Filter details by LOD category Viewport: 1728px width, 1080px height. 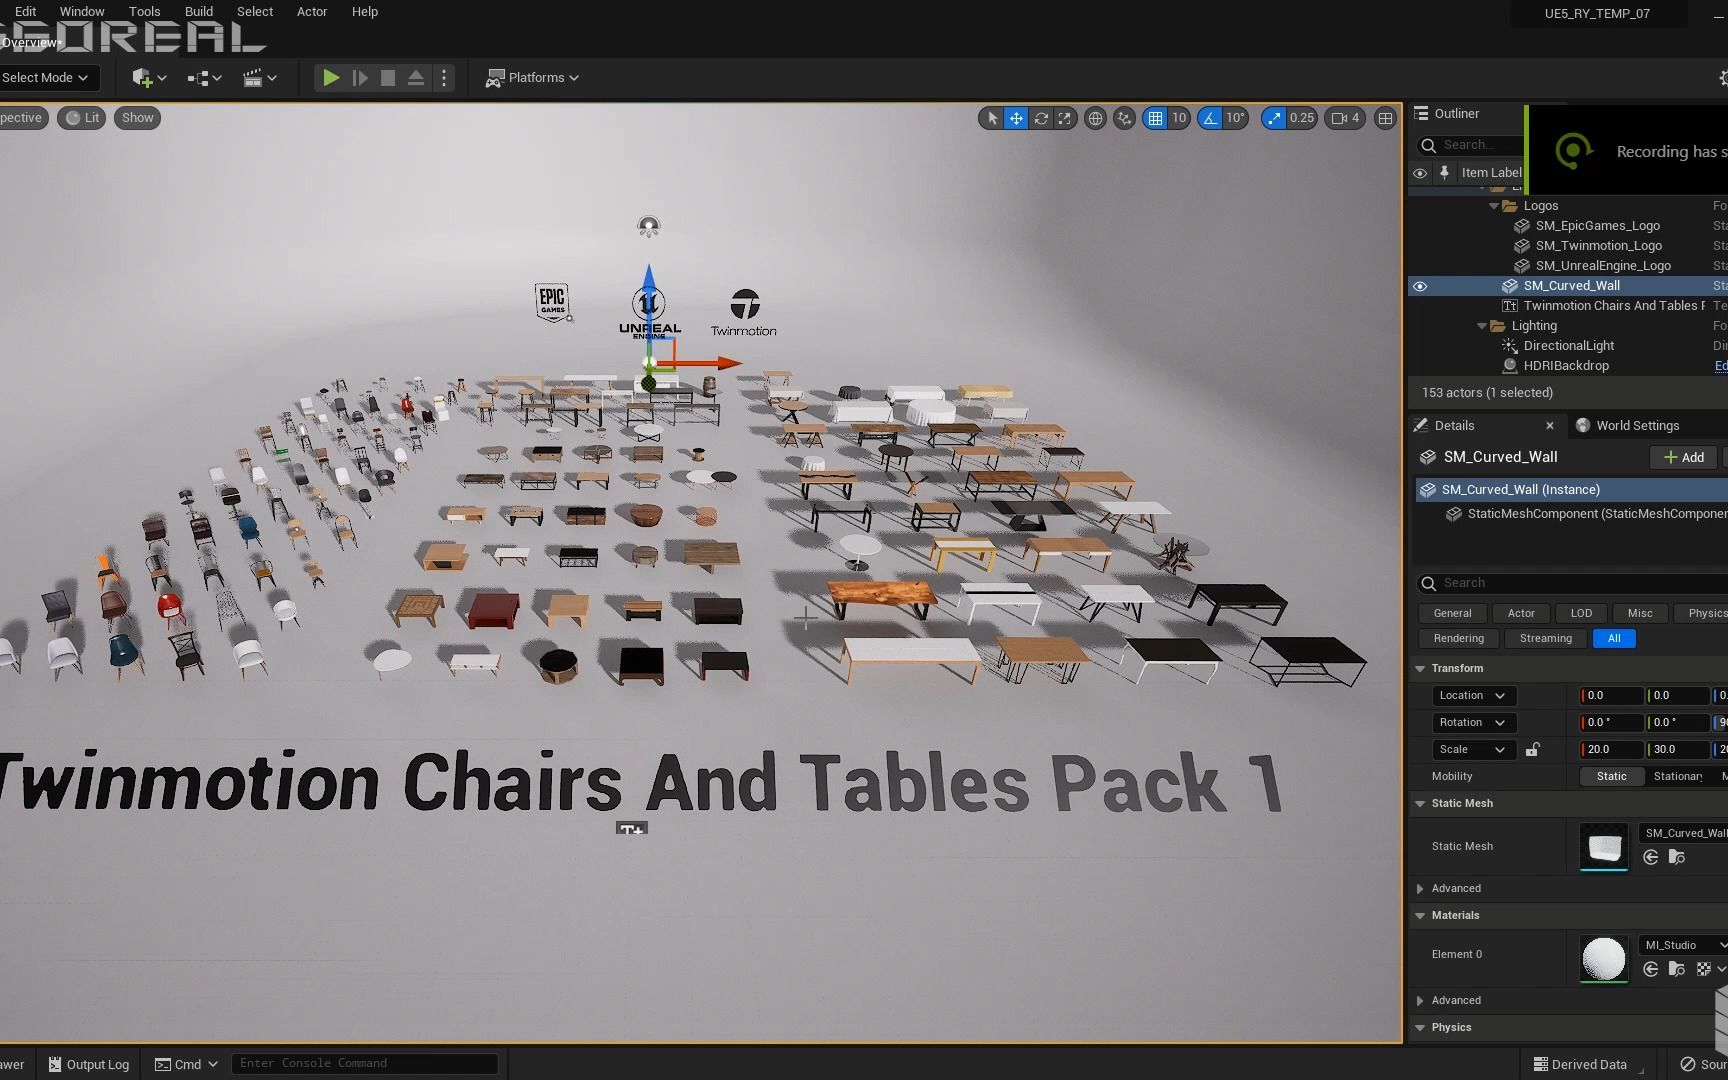[x=1581, y=613]
